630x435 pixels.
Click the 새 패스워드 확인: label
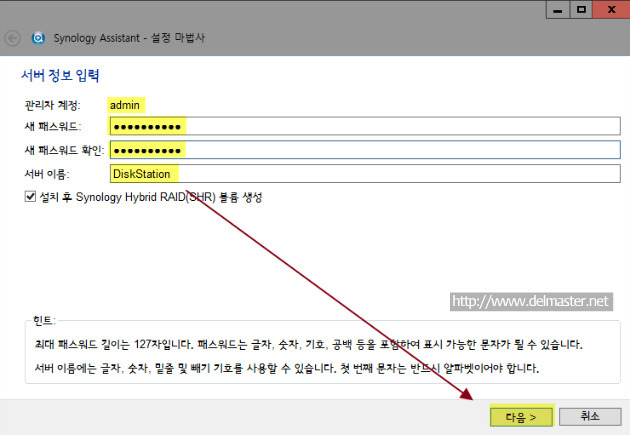(x=64, y=150)
